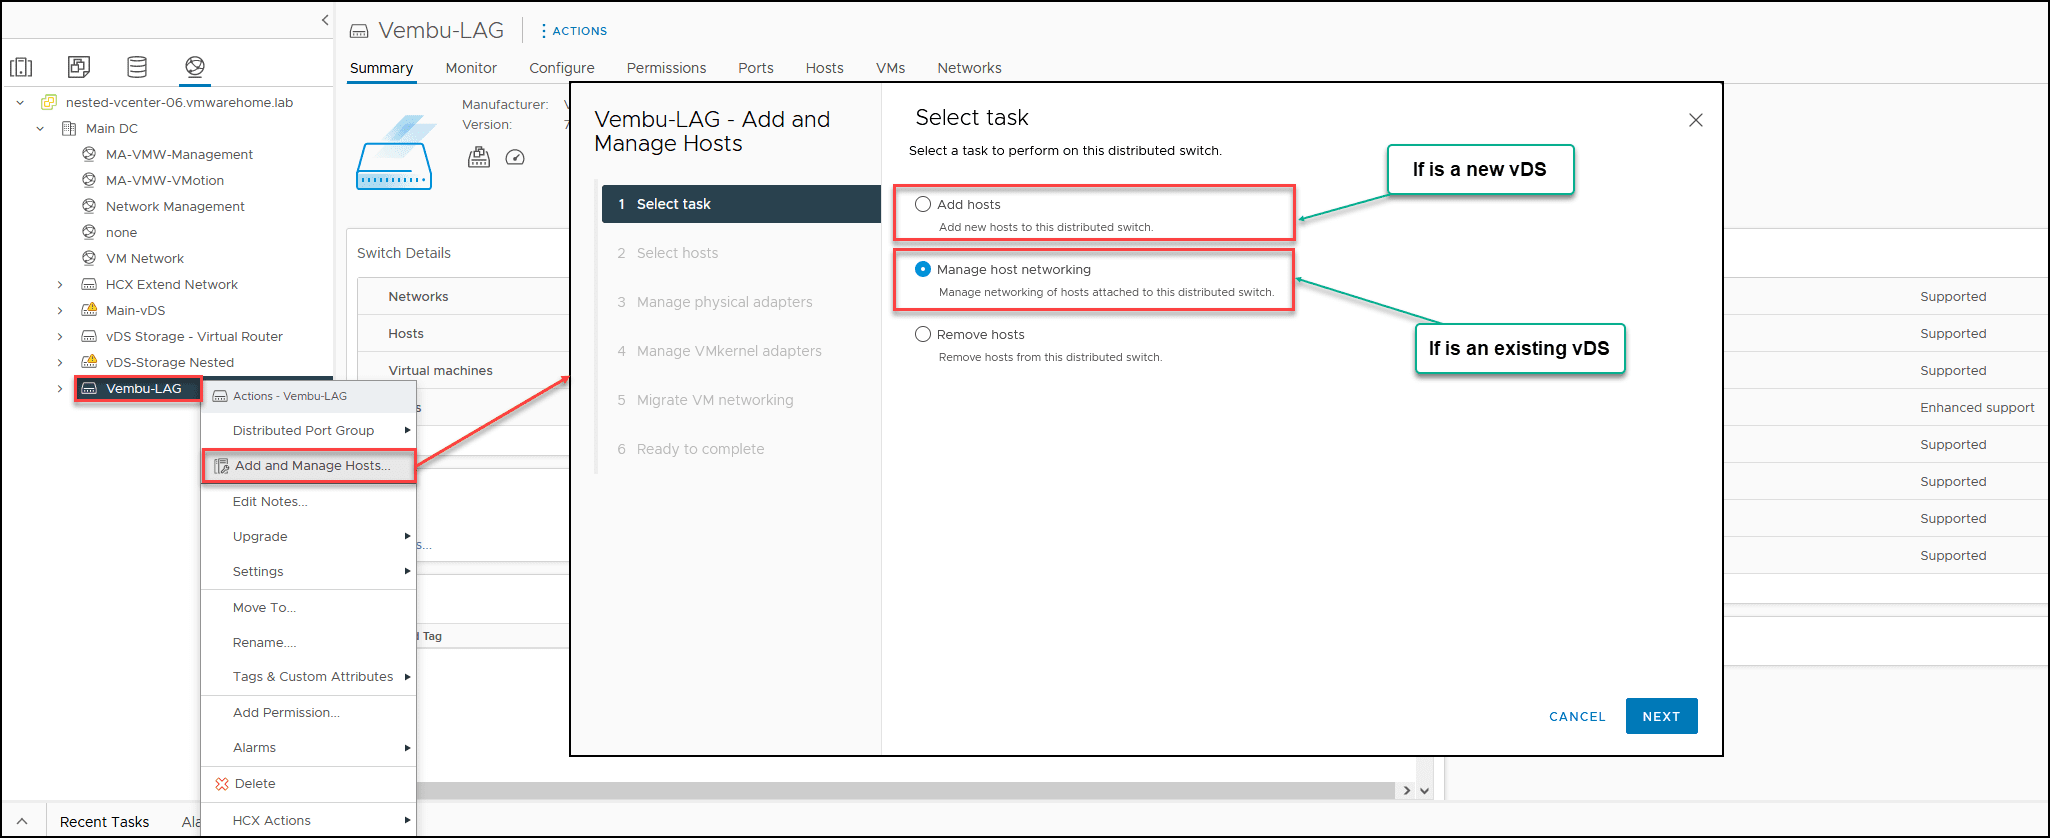Image resolution: width=2050 pixels, height=838 pixels.
Task: Choose Rename from context menu
Action: coord(309,642)
